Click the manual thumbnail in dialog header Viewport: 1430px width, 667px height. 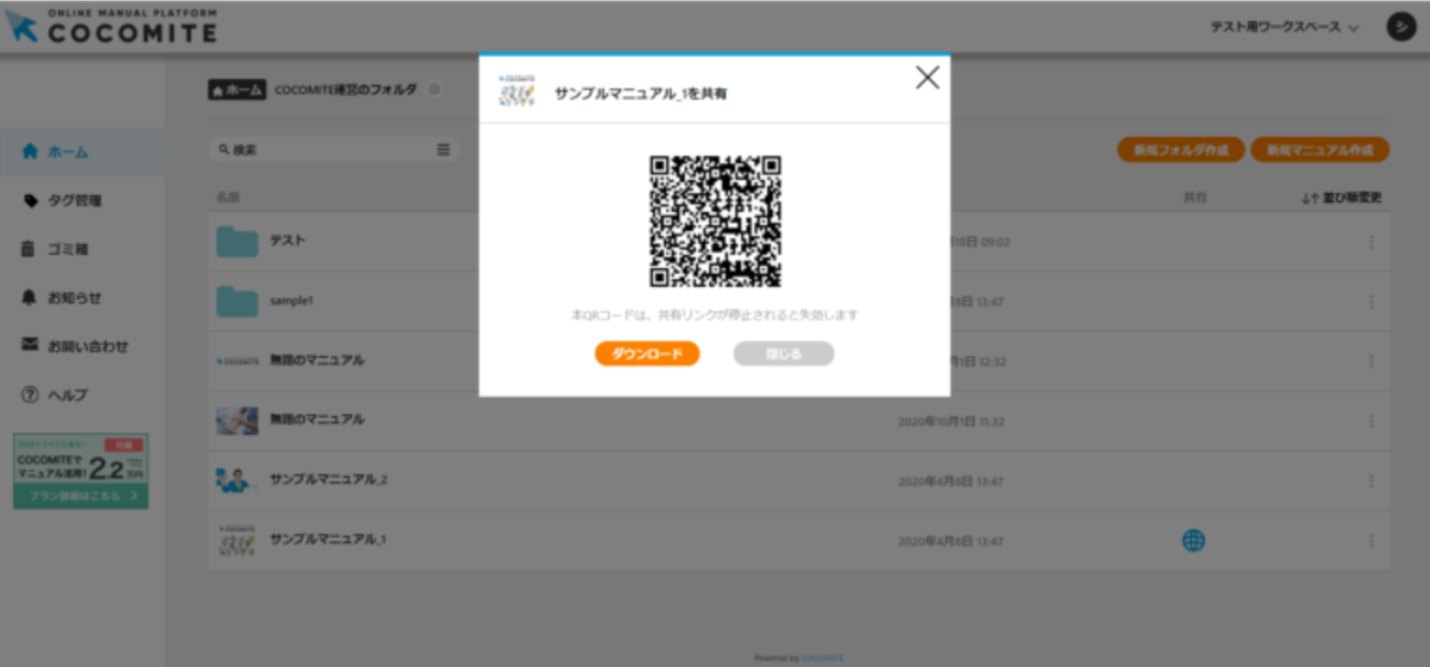[x=517, y=92]
